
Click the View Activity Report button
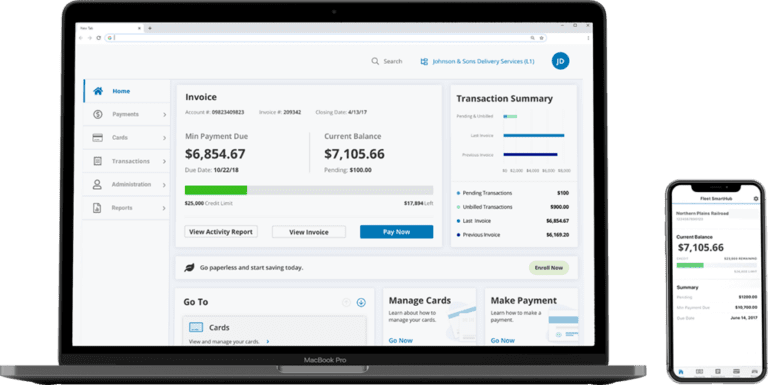point(221,232)
